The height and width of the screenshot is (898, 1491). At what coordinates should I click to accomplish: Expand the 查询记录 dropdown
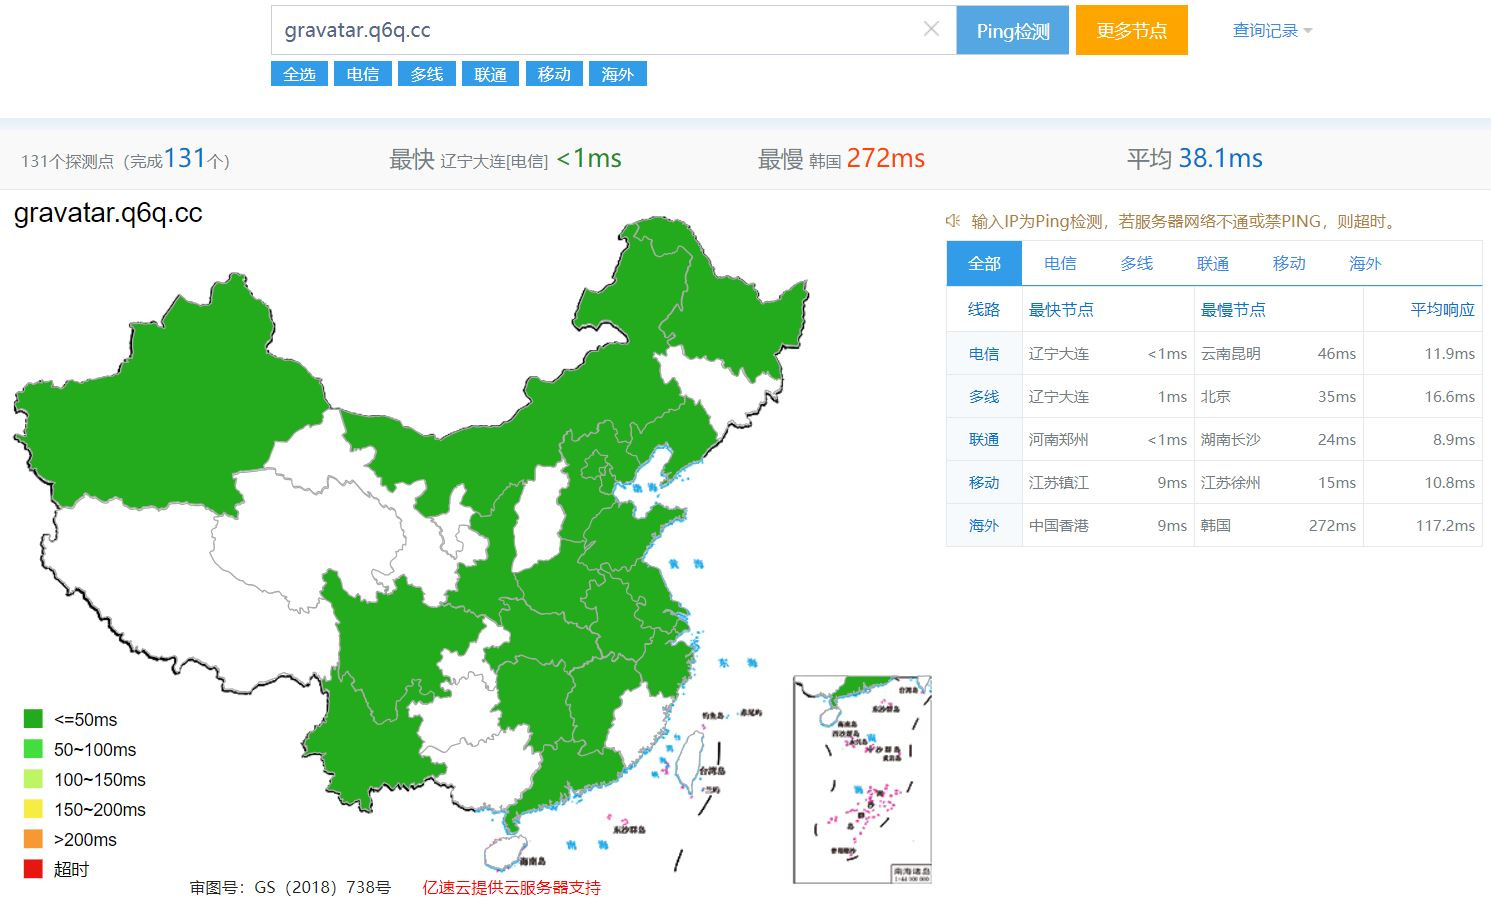[1271, 31]
